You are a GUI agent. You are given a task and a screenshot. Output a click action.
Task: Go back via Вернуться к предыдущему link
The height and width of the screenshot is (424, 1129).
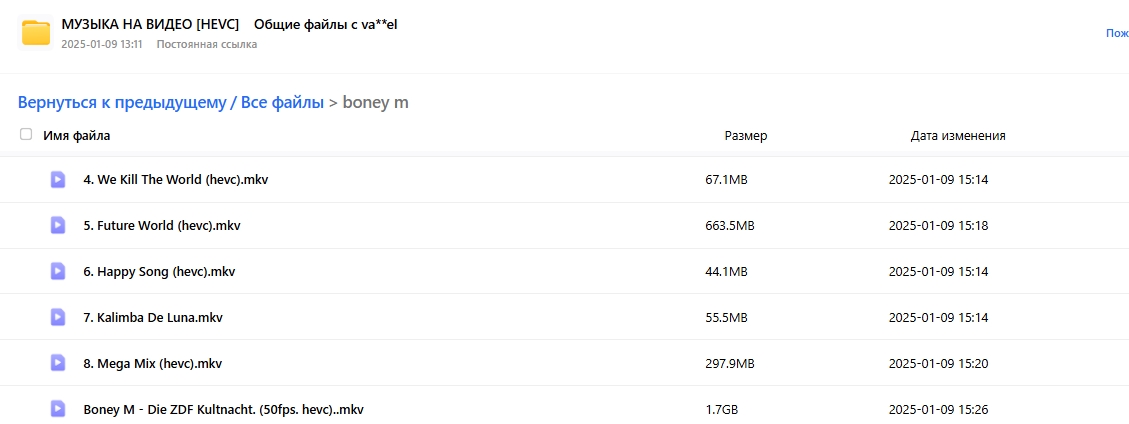(122, 102)
